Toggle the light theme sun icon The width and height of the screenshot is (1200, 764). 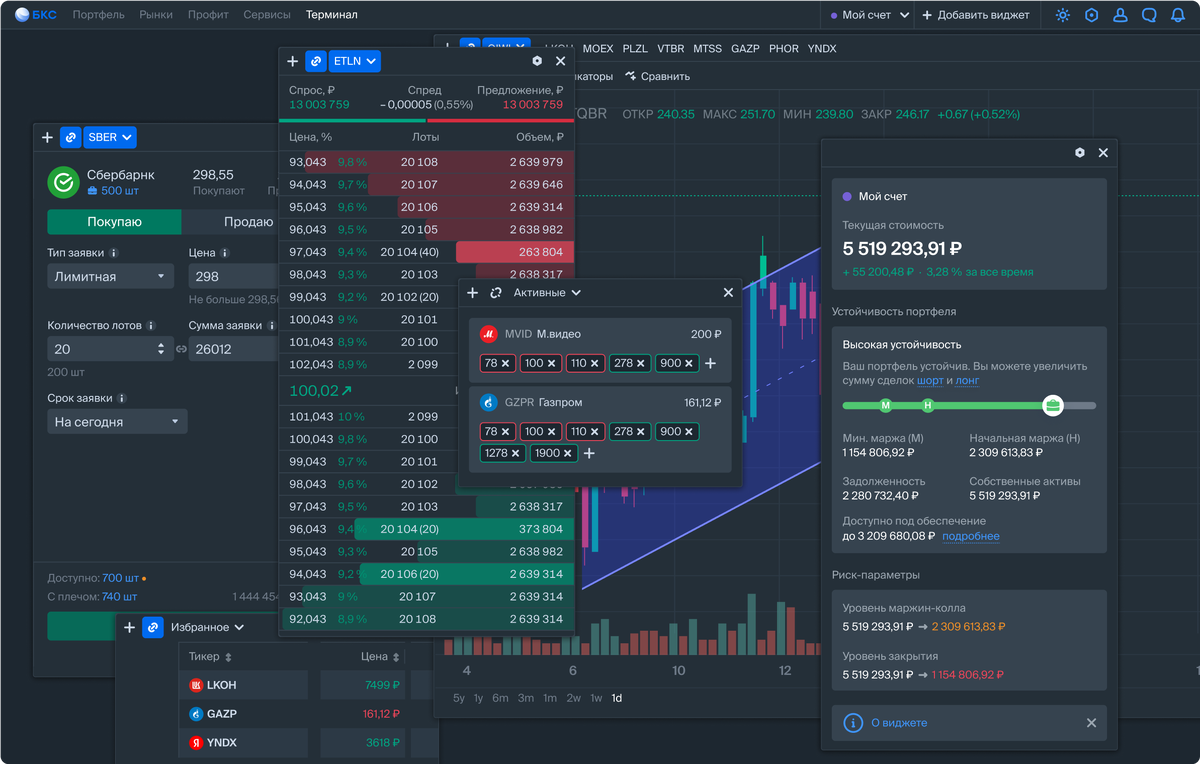1063,15
